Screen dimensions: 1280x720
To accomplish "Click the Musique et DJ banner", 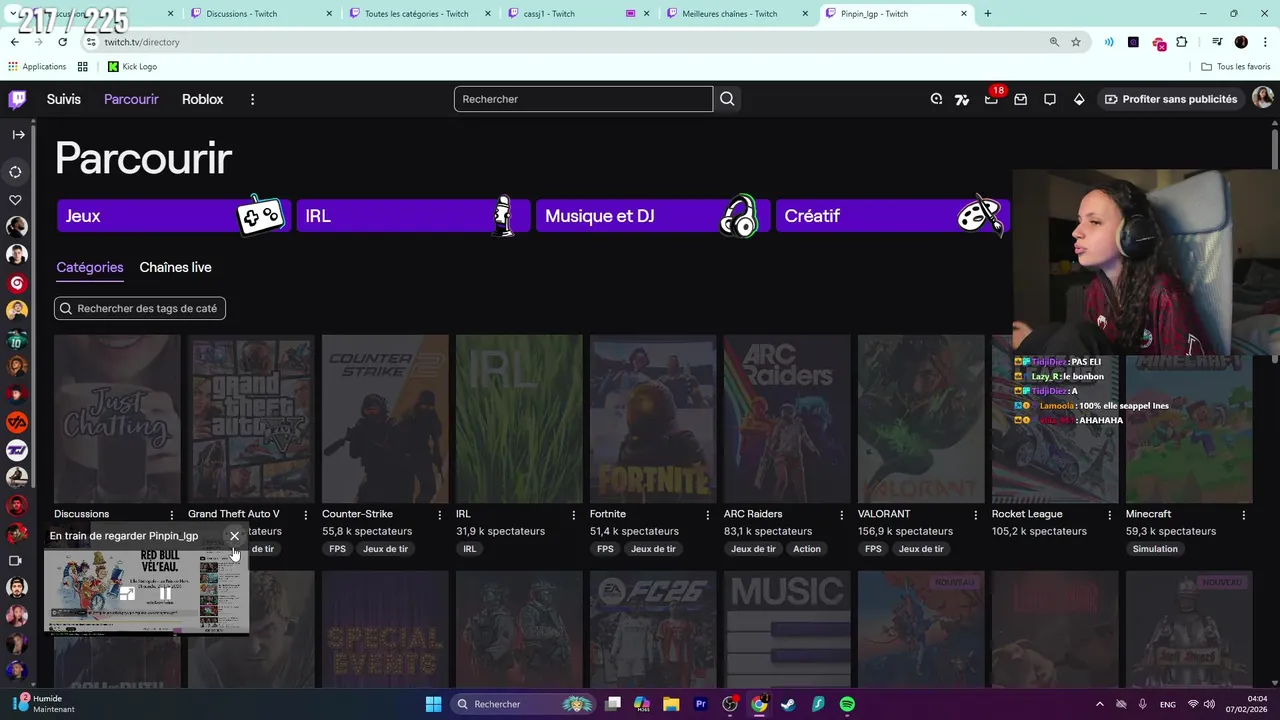I will [x=653, y=216].
